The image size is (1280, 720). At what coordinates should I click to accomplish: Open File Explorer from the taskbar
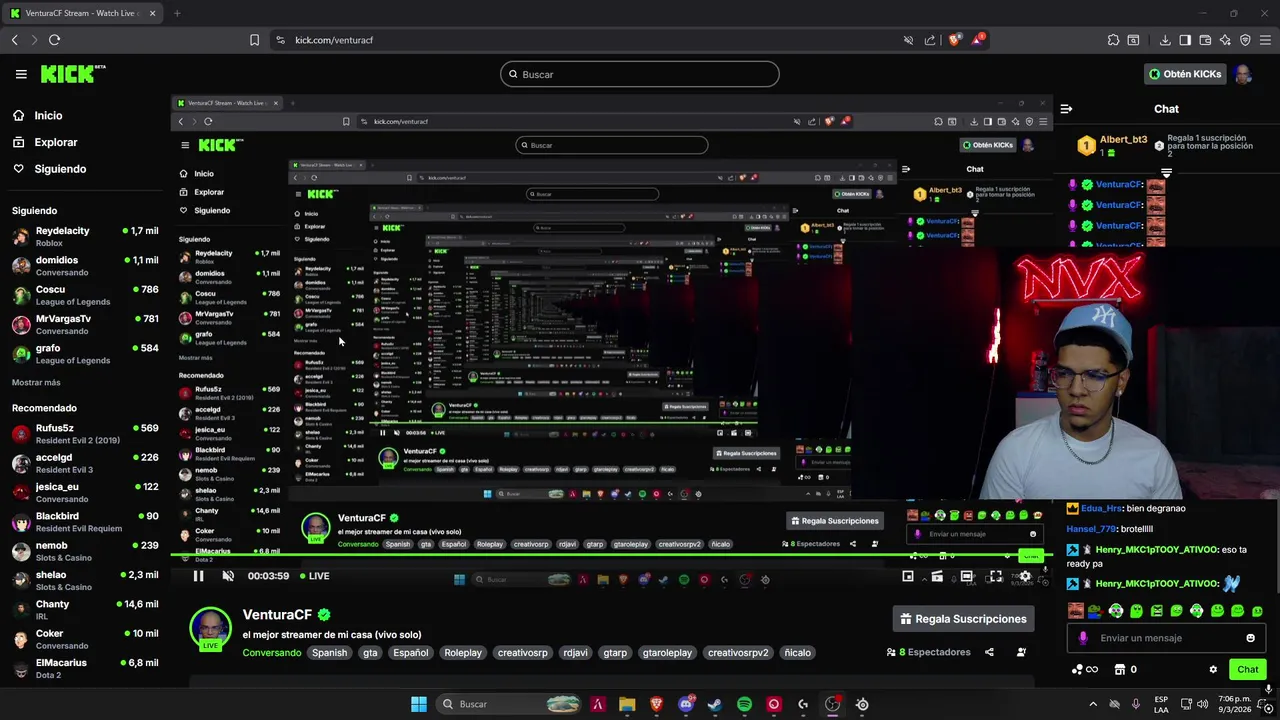pos(627,704)
